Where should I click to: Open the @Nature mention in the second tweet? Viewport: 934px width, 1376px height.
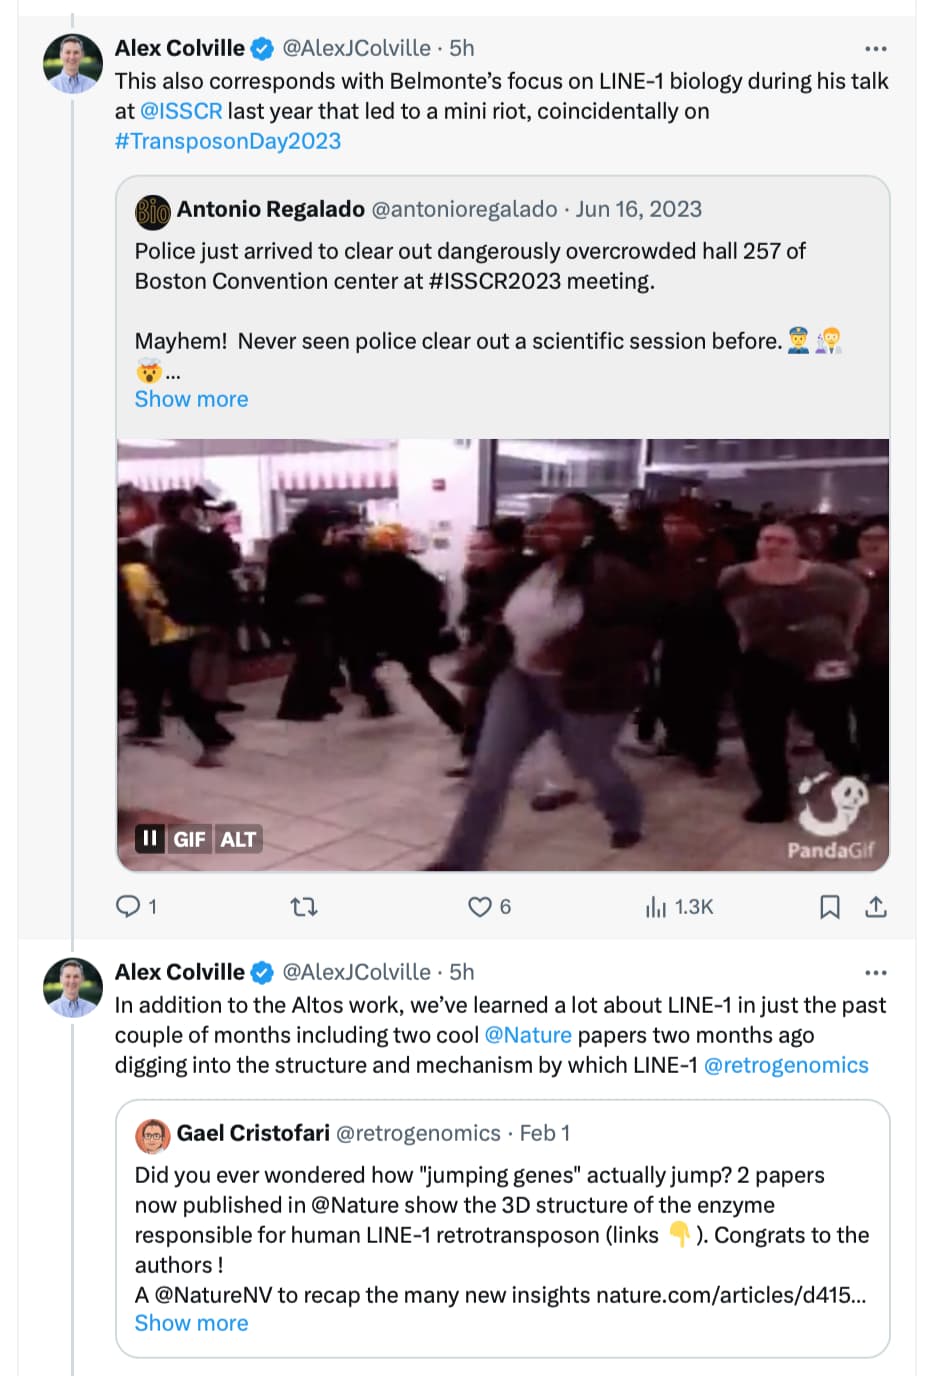pyautogui.click(x=528, y=1035)
